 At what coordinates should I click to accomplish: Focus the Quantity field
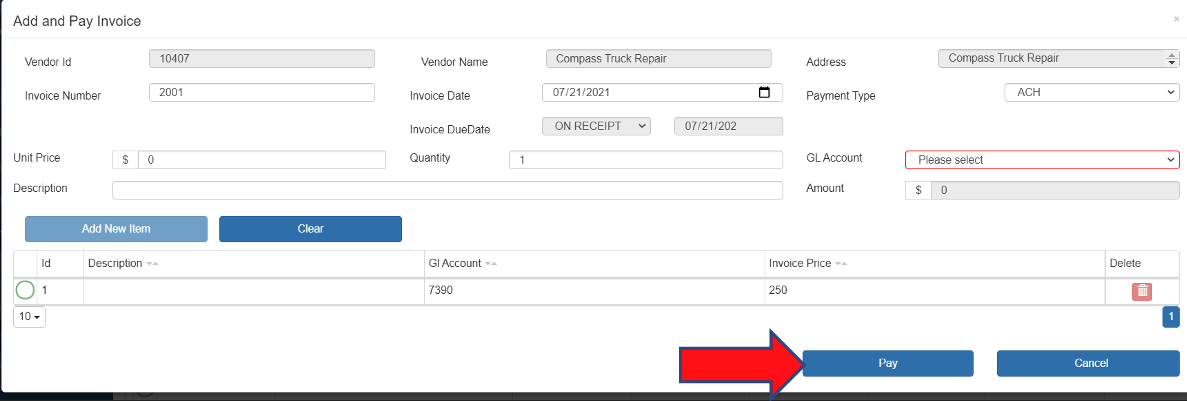click(x=646, y=160)
